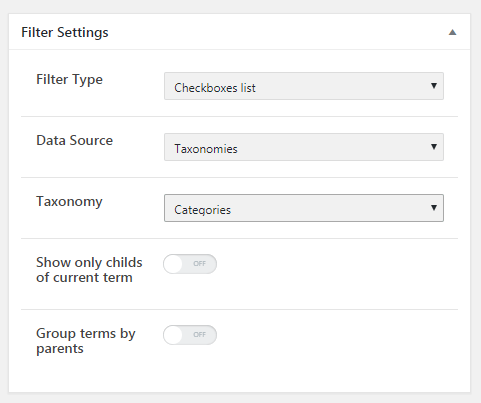Open the Taxonomies Data Source dropdown
481x403 pixels.
304,147
